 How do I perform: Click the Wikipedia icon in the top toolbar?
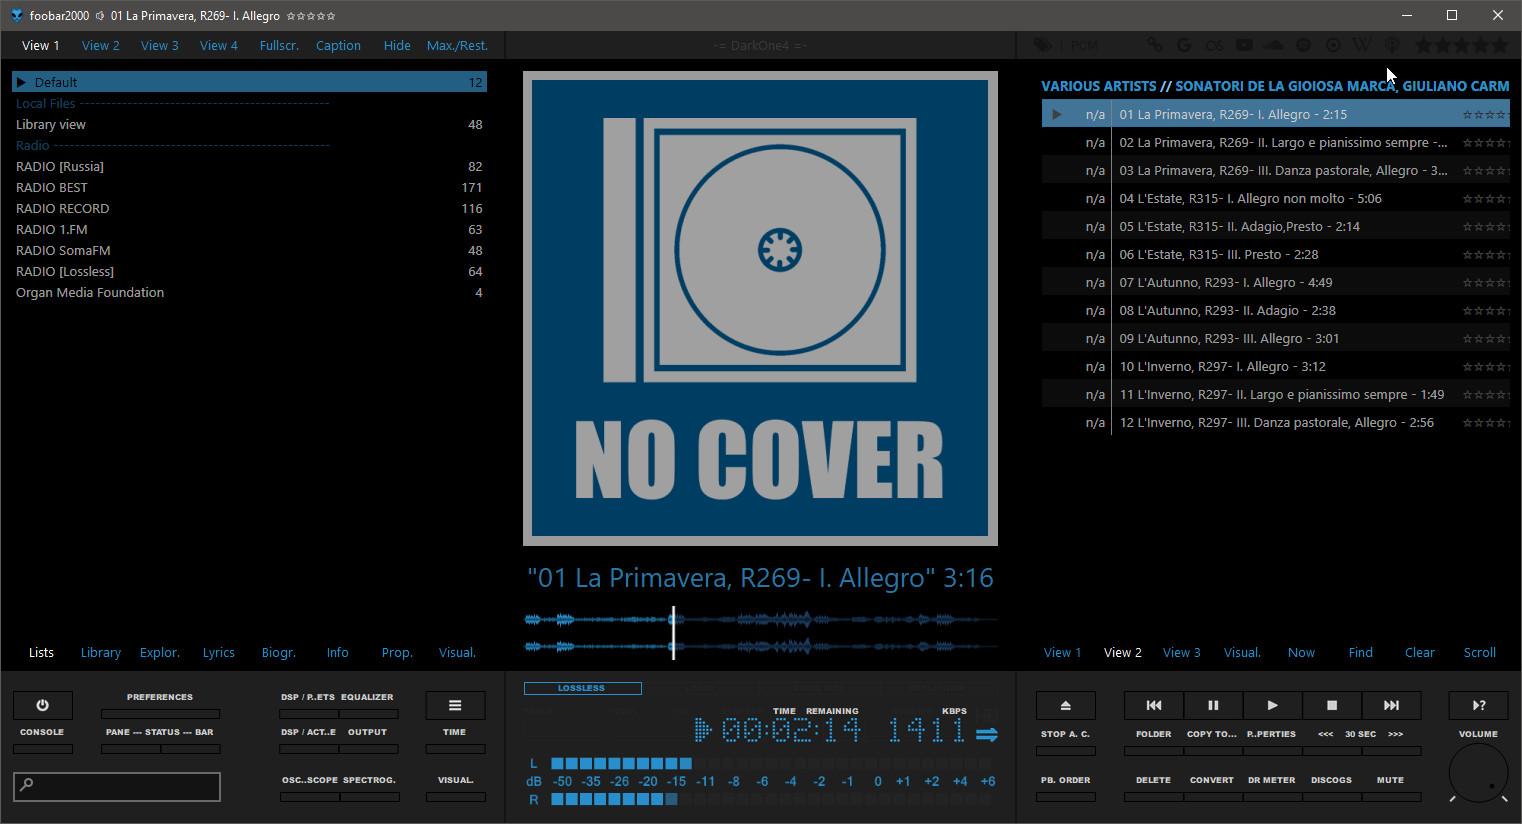[x=1362, y=45]
